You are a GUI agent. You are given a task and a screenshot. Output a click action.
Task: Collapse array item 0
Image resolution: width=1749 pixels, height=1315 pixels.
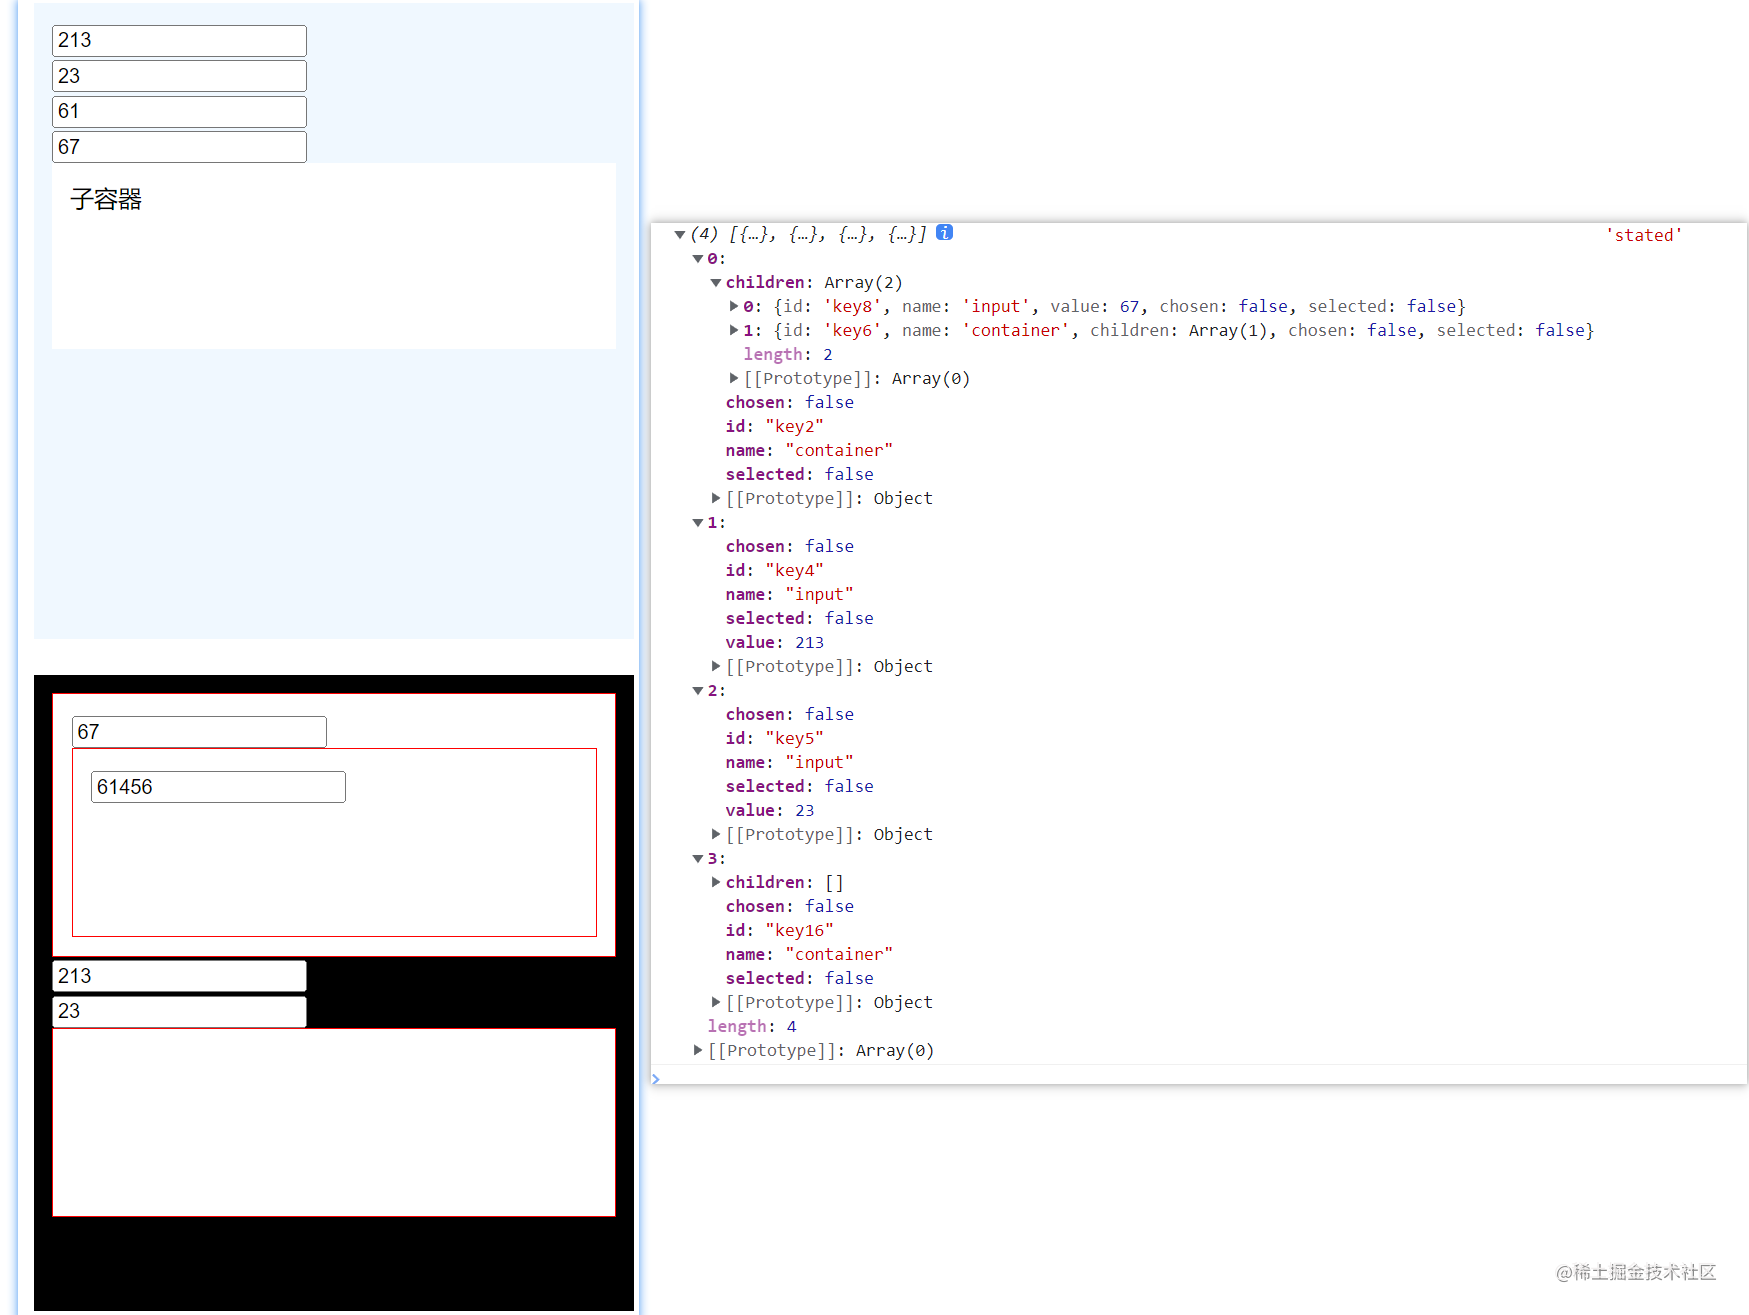pos(698,259)
